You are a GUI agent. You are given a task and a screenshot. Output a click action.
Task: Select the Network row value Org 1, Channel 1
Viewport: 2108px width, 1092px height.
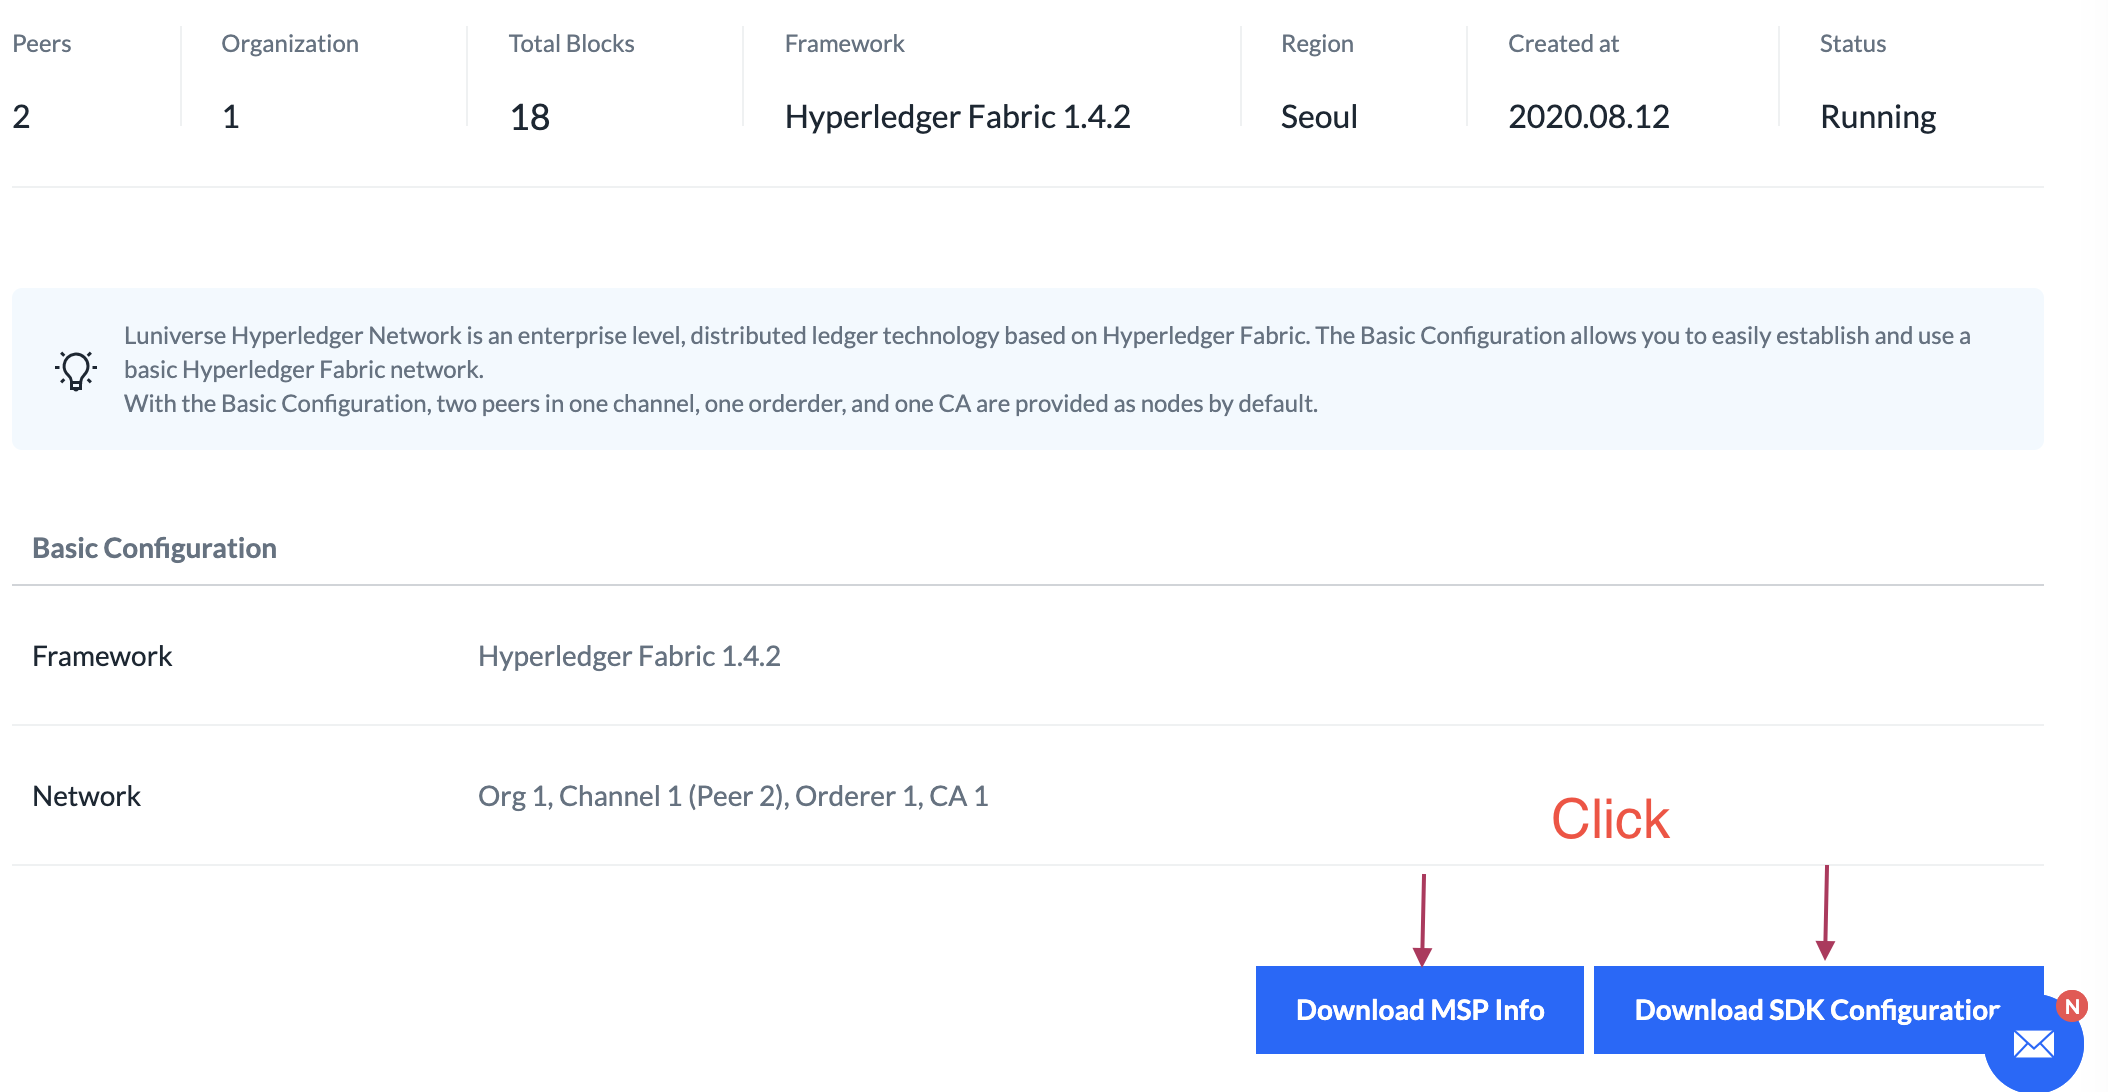733,796
